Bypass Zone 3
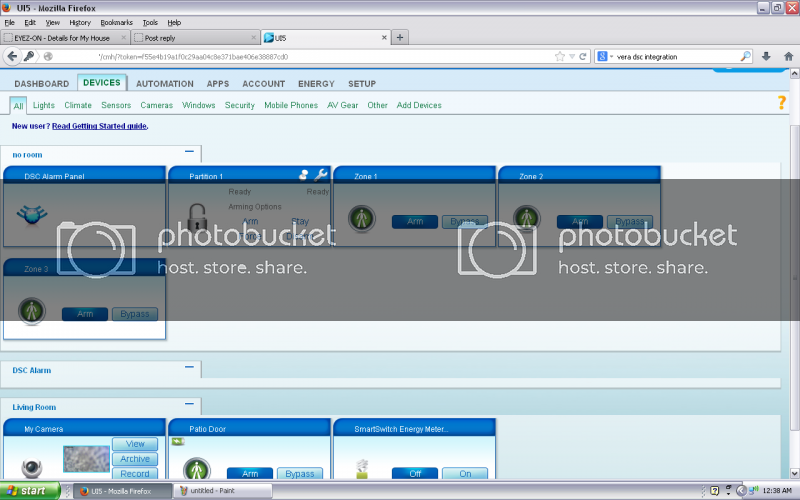The height and width of the screenshot is (500, 800). coord(135,314)
